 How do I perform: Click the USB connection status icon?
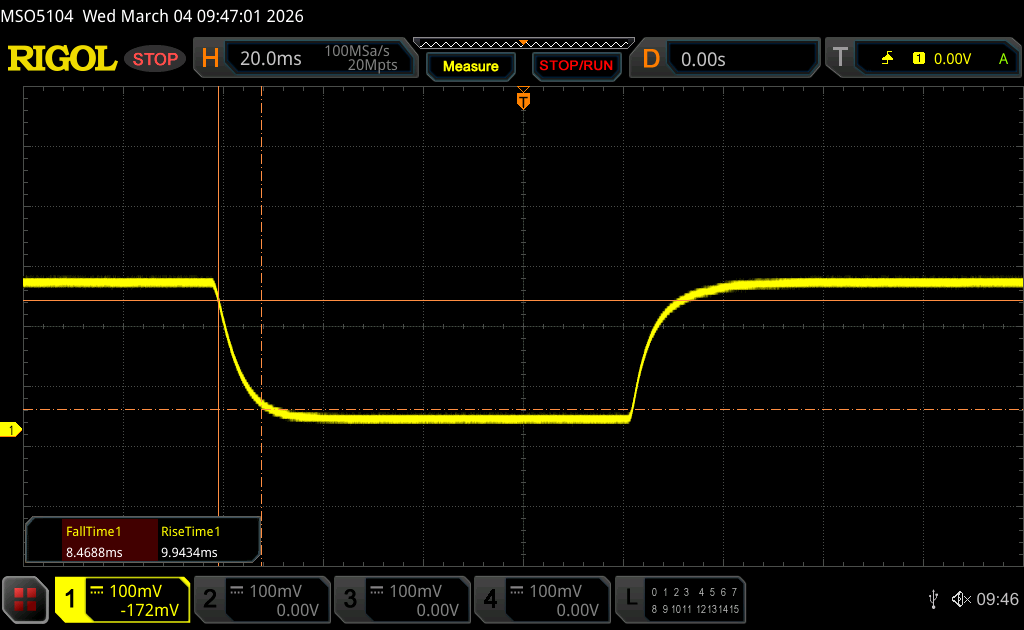(933, 599)
